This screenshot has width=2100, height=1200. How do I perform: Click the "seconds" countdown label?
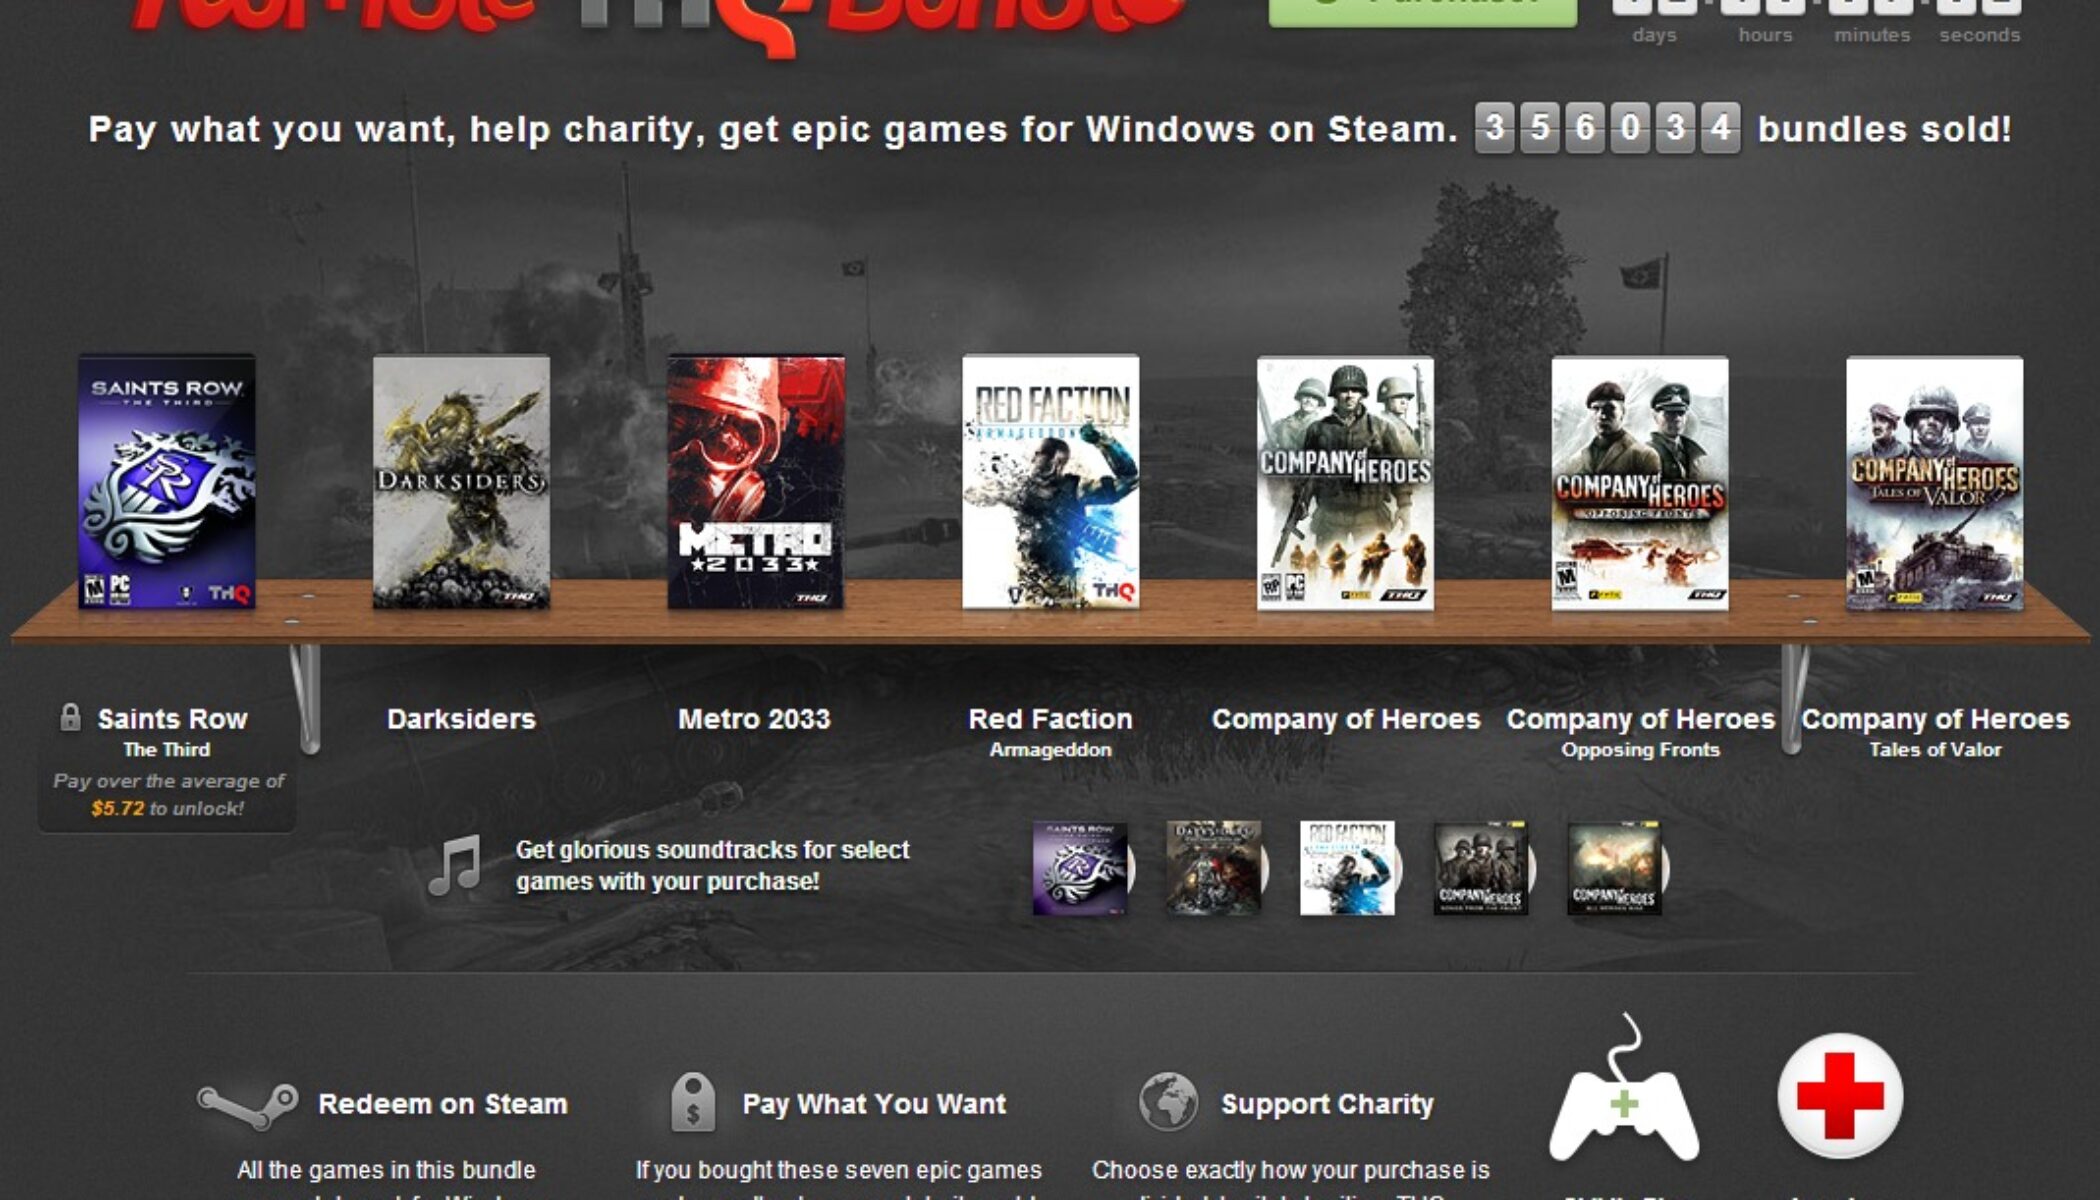pyautogui.click(x=1980, y=35)
